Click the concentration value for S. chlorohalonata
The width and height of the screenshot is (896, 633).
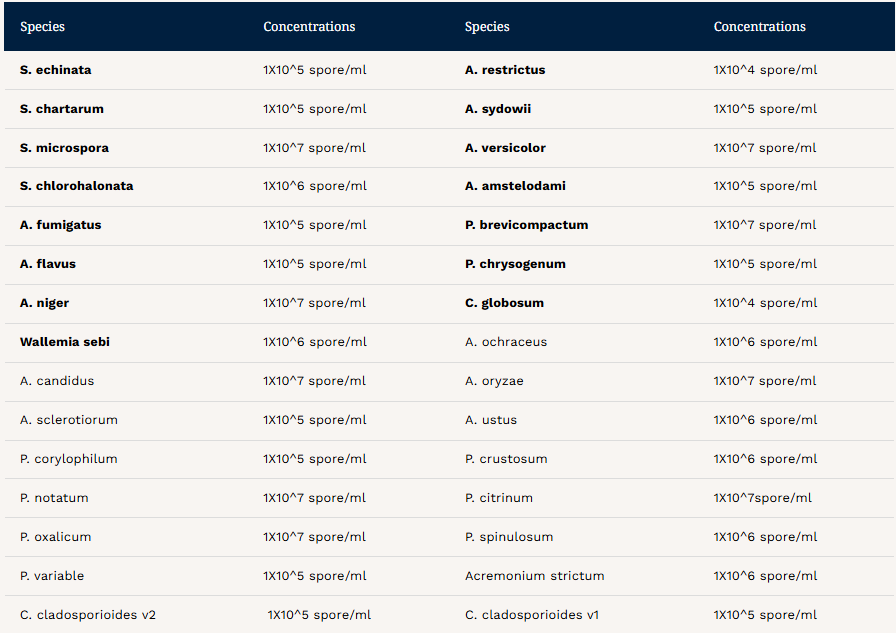(315, 186)
